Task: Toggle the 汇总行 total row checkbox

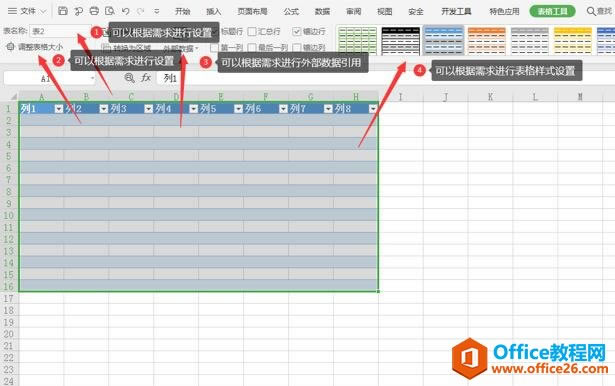Action: click(252, 31)
